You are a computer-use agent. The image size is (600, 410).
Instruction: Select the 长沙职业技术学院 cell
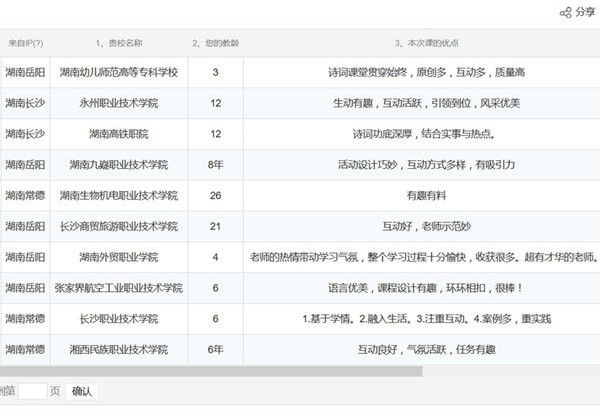[x=118, y=318]
